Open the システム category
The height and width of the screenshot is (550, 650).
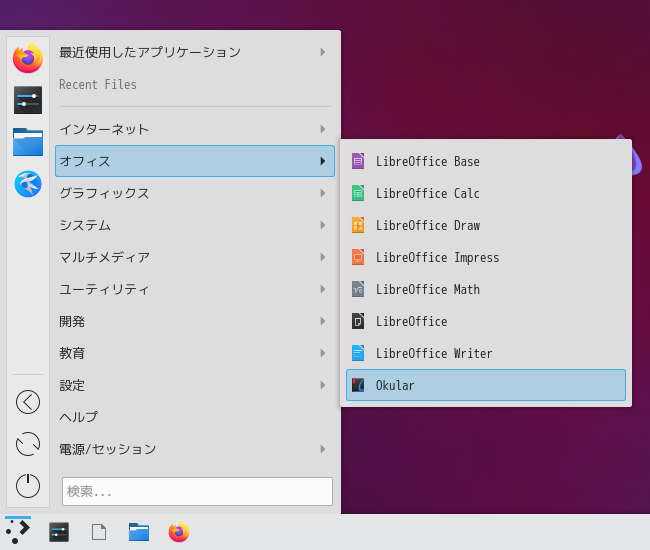click(195, 225)
